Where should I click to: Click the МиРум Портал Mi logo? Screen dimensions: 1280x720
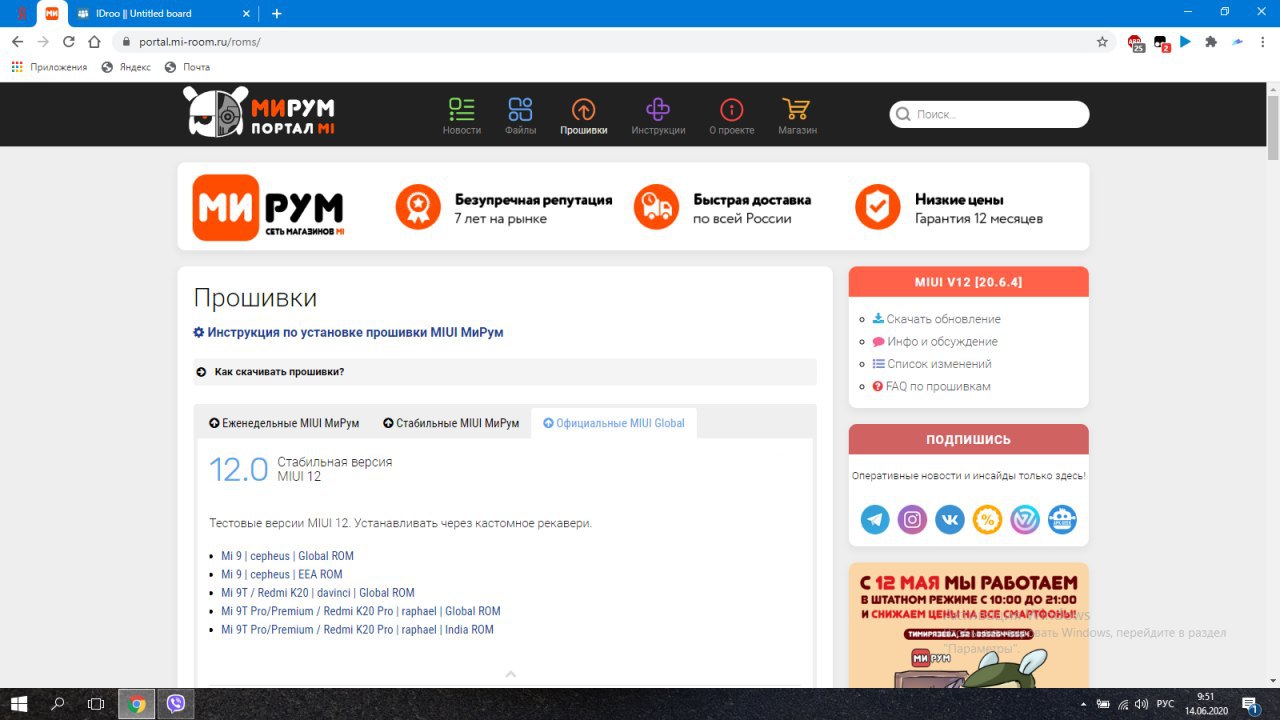click(x=259, y=111)
